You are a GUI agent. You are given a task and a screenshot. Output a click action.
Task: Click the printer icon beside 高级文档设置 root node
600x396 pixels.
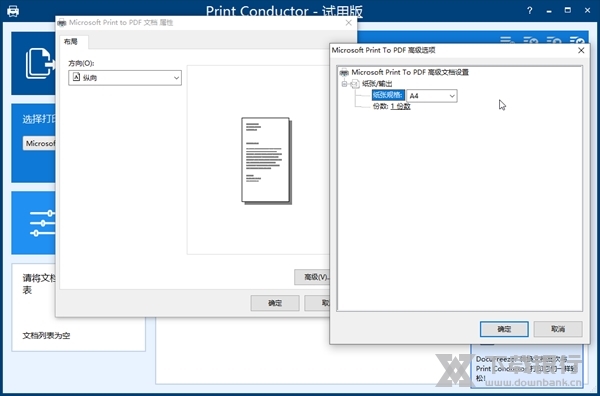[x=344, y=72]
